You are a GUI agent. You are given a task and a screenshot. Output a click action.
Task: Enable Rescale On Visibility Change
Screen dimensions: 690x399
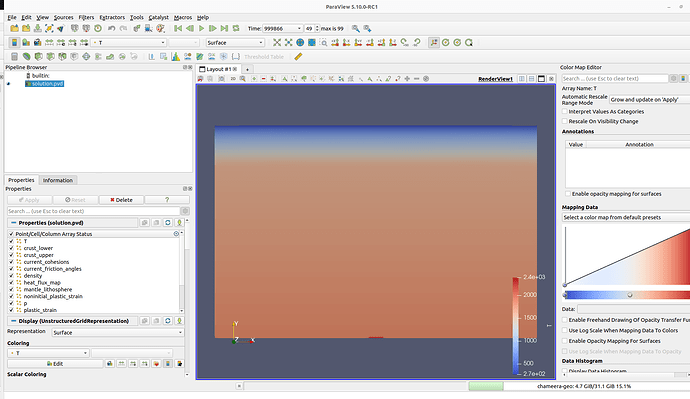coord(565,121)
